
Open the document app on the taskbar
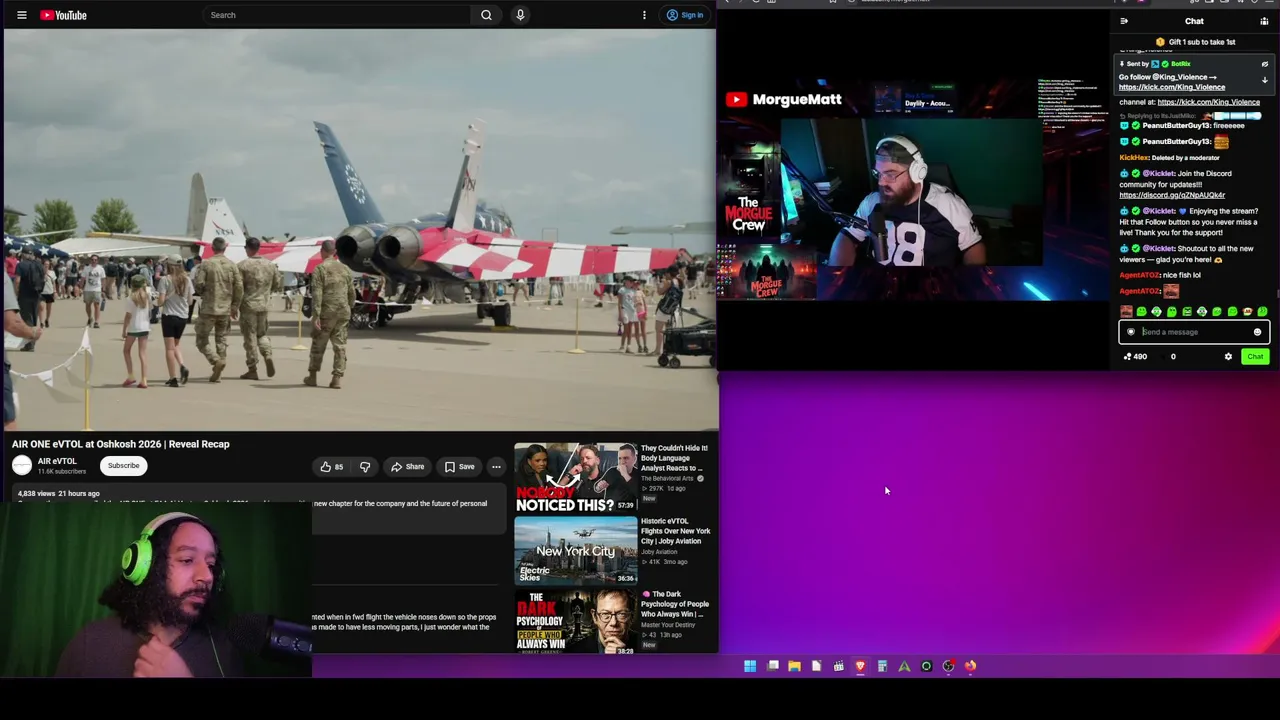[816, 666]
